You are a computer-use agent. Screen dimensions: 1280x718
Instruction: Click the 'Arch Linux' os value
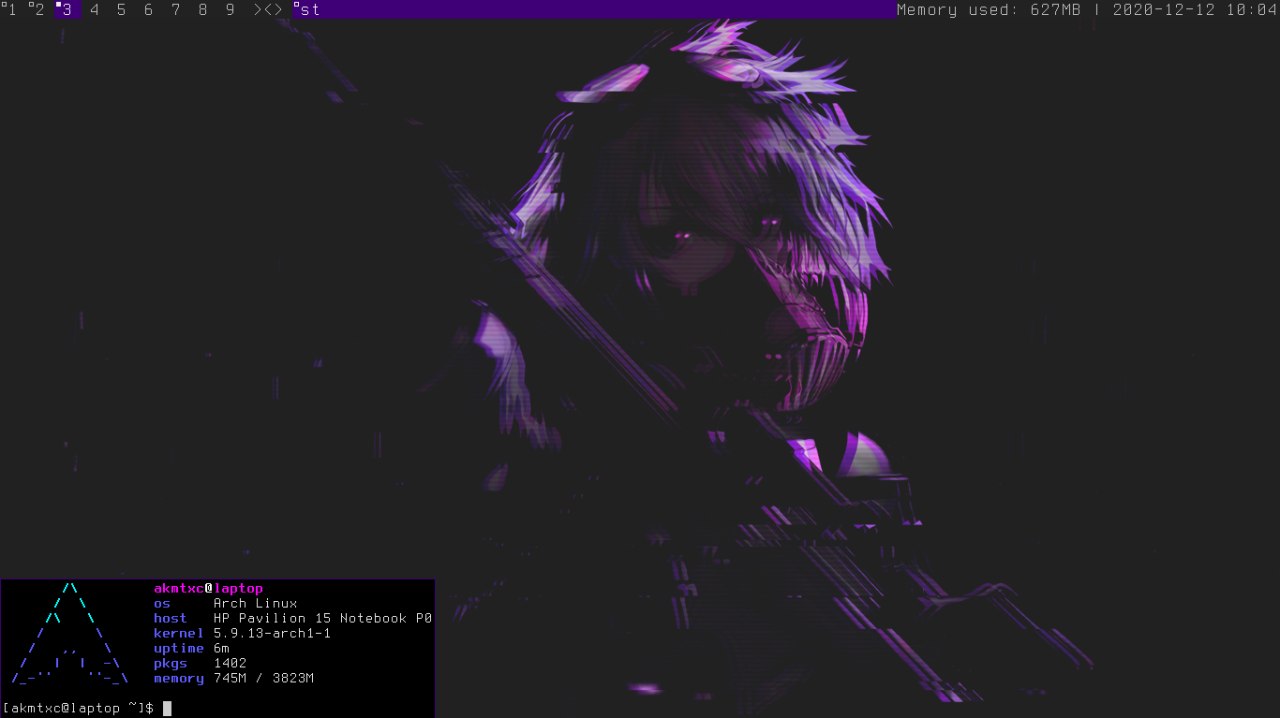click(255, 604)
